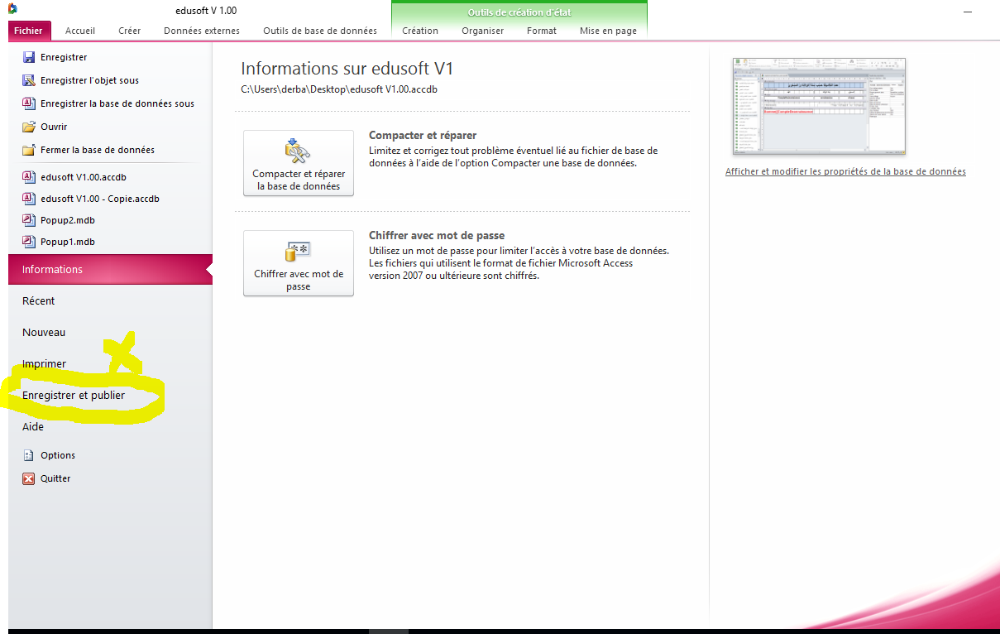The width and height of the screenshot is (1000, 634).
Task: Open recent file edusoft V1.00.accdb
Action: point(83,177)
